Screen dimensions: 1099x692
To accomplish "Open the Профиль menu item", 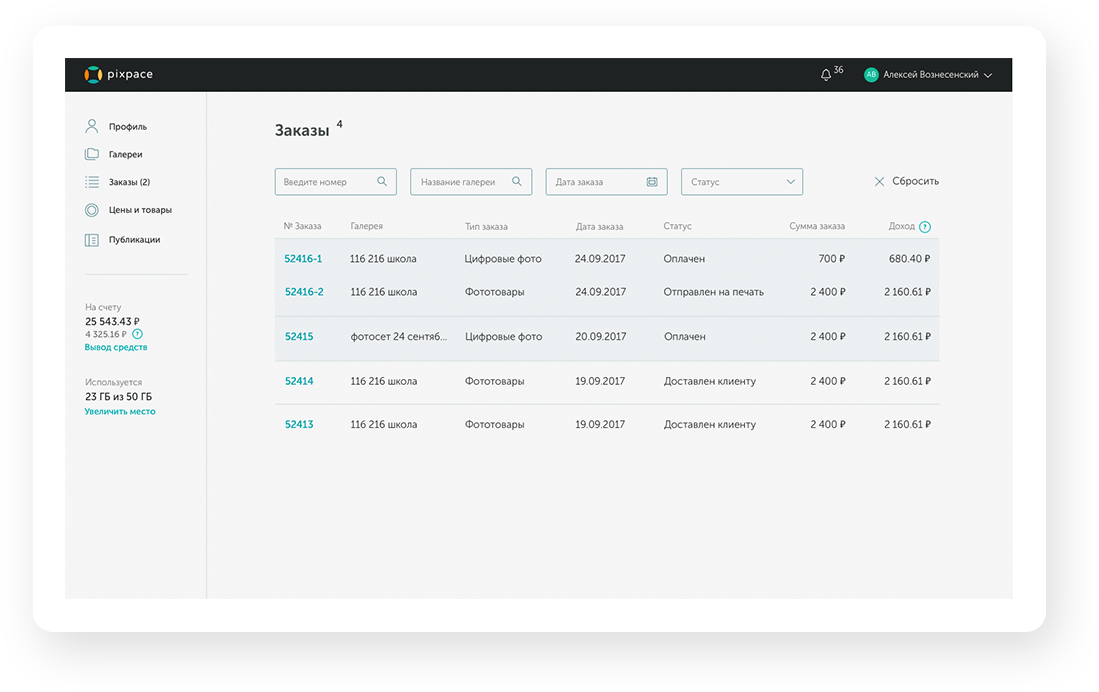I will [128, 127].
